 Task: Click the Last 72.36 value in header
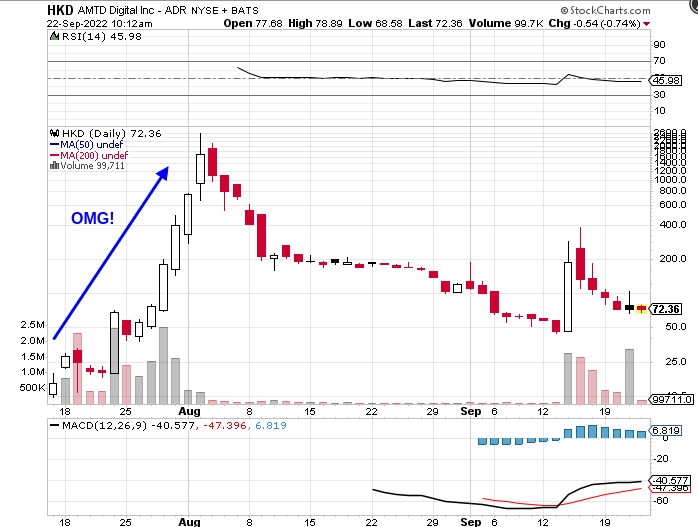click(x=435, y=24)
